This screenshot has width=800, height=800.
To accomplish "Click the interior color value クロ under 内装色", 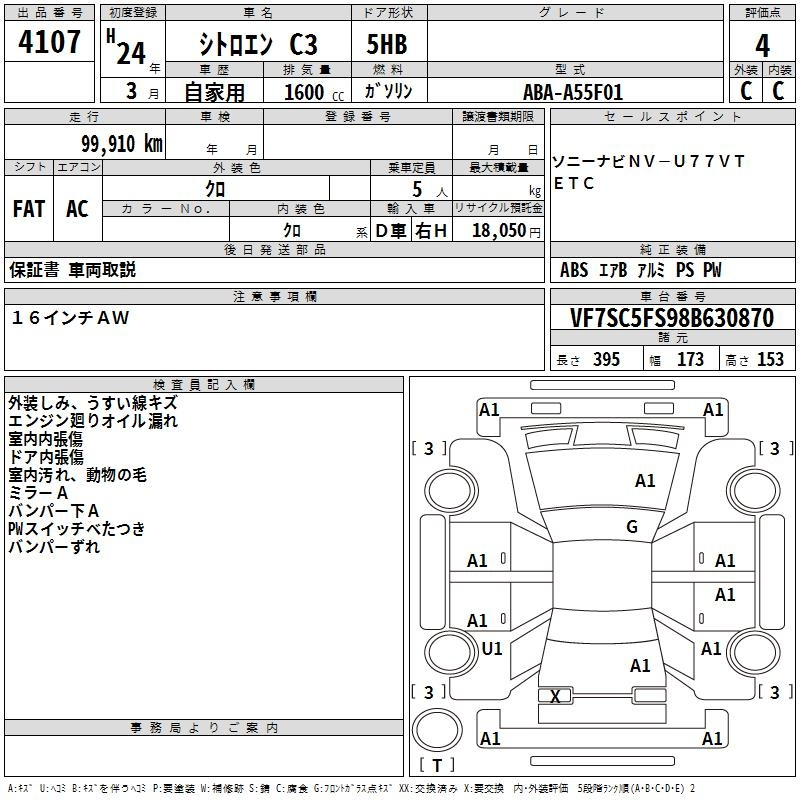I will click(292, 231).
